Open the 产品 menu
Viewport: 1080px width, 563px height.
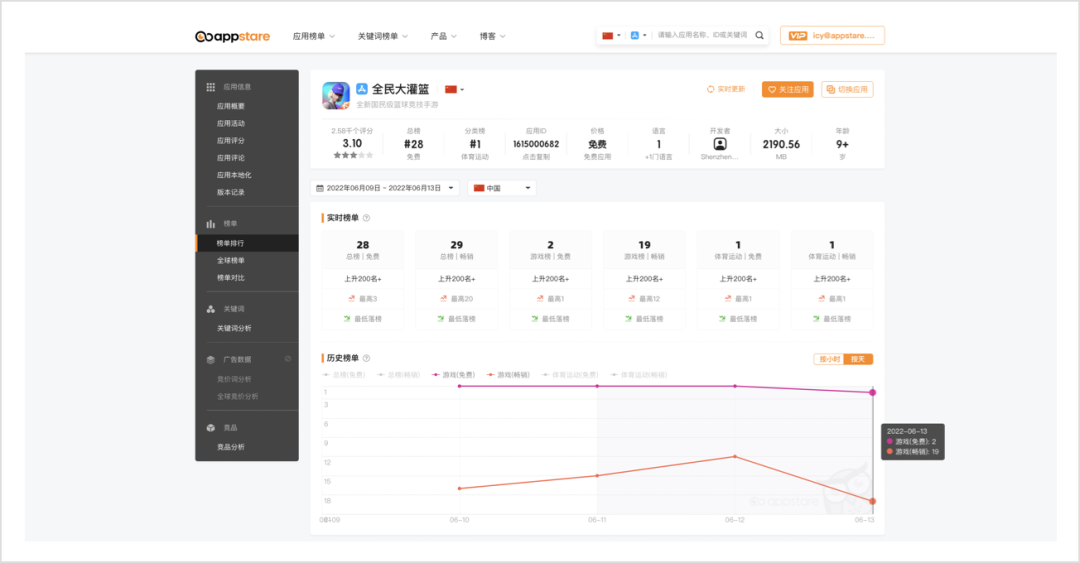444,36
